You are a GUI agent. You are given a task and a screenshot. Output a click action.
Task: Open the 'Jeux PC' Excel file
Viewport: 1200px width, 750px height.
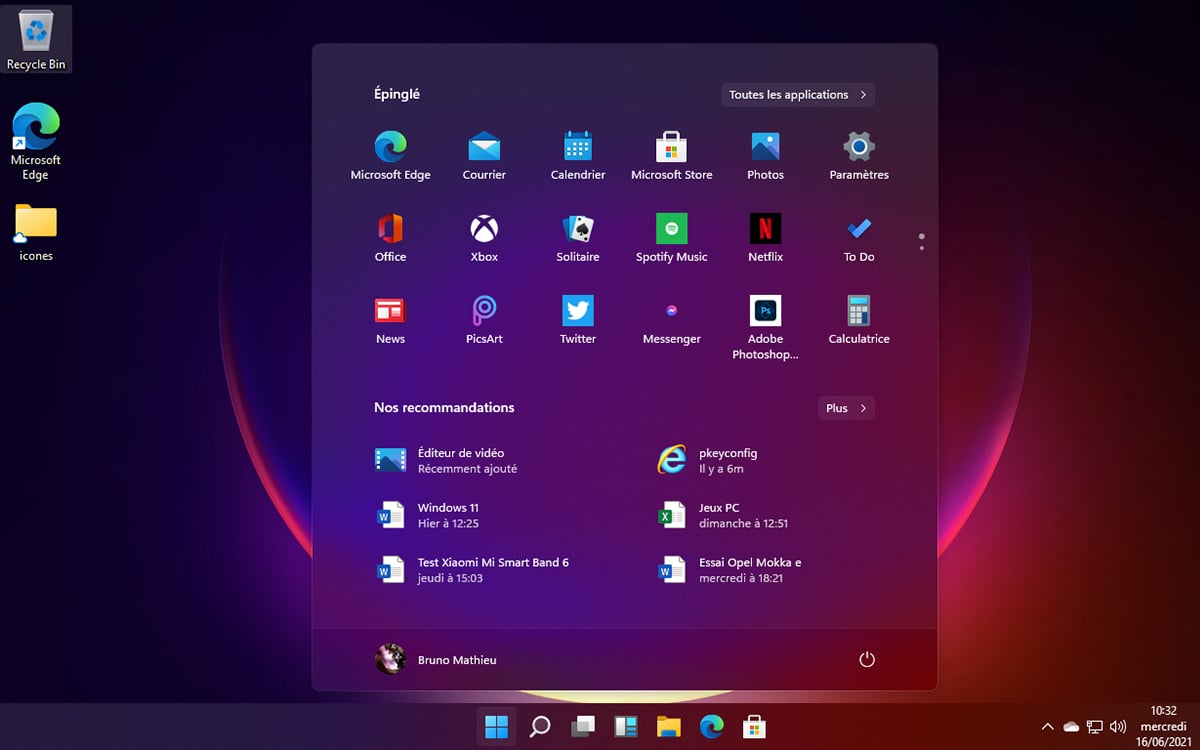(x=742, y=515)
